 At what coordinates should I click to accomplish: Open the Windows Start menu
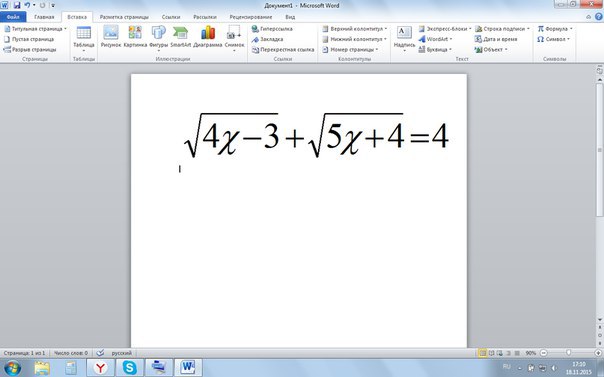point(12,368)
